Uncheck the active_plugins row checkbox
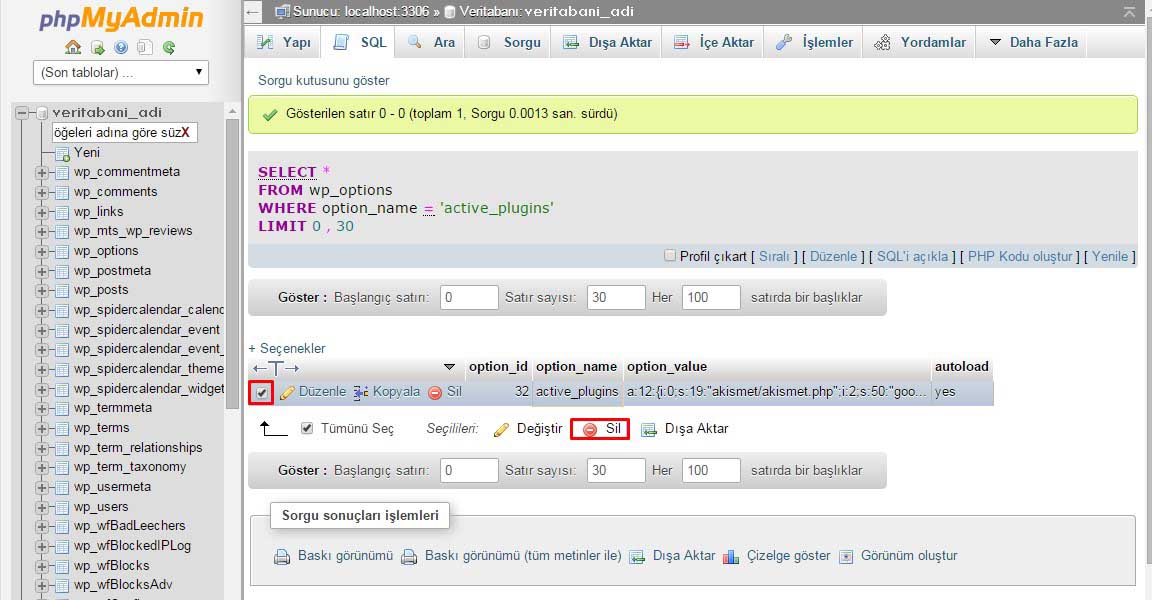The image size is (1152, 600). 263,392
